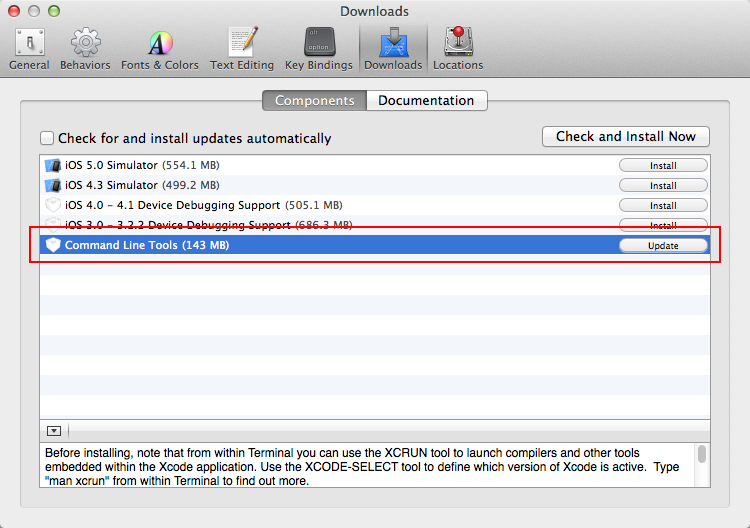Image resolution: width=750 pixels, height=528 pixels.
Task: Open the Locations preferences pane
Action: point(458,49)
